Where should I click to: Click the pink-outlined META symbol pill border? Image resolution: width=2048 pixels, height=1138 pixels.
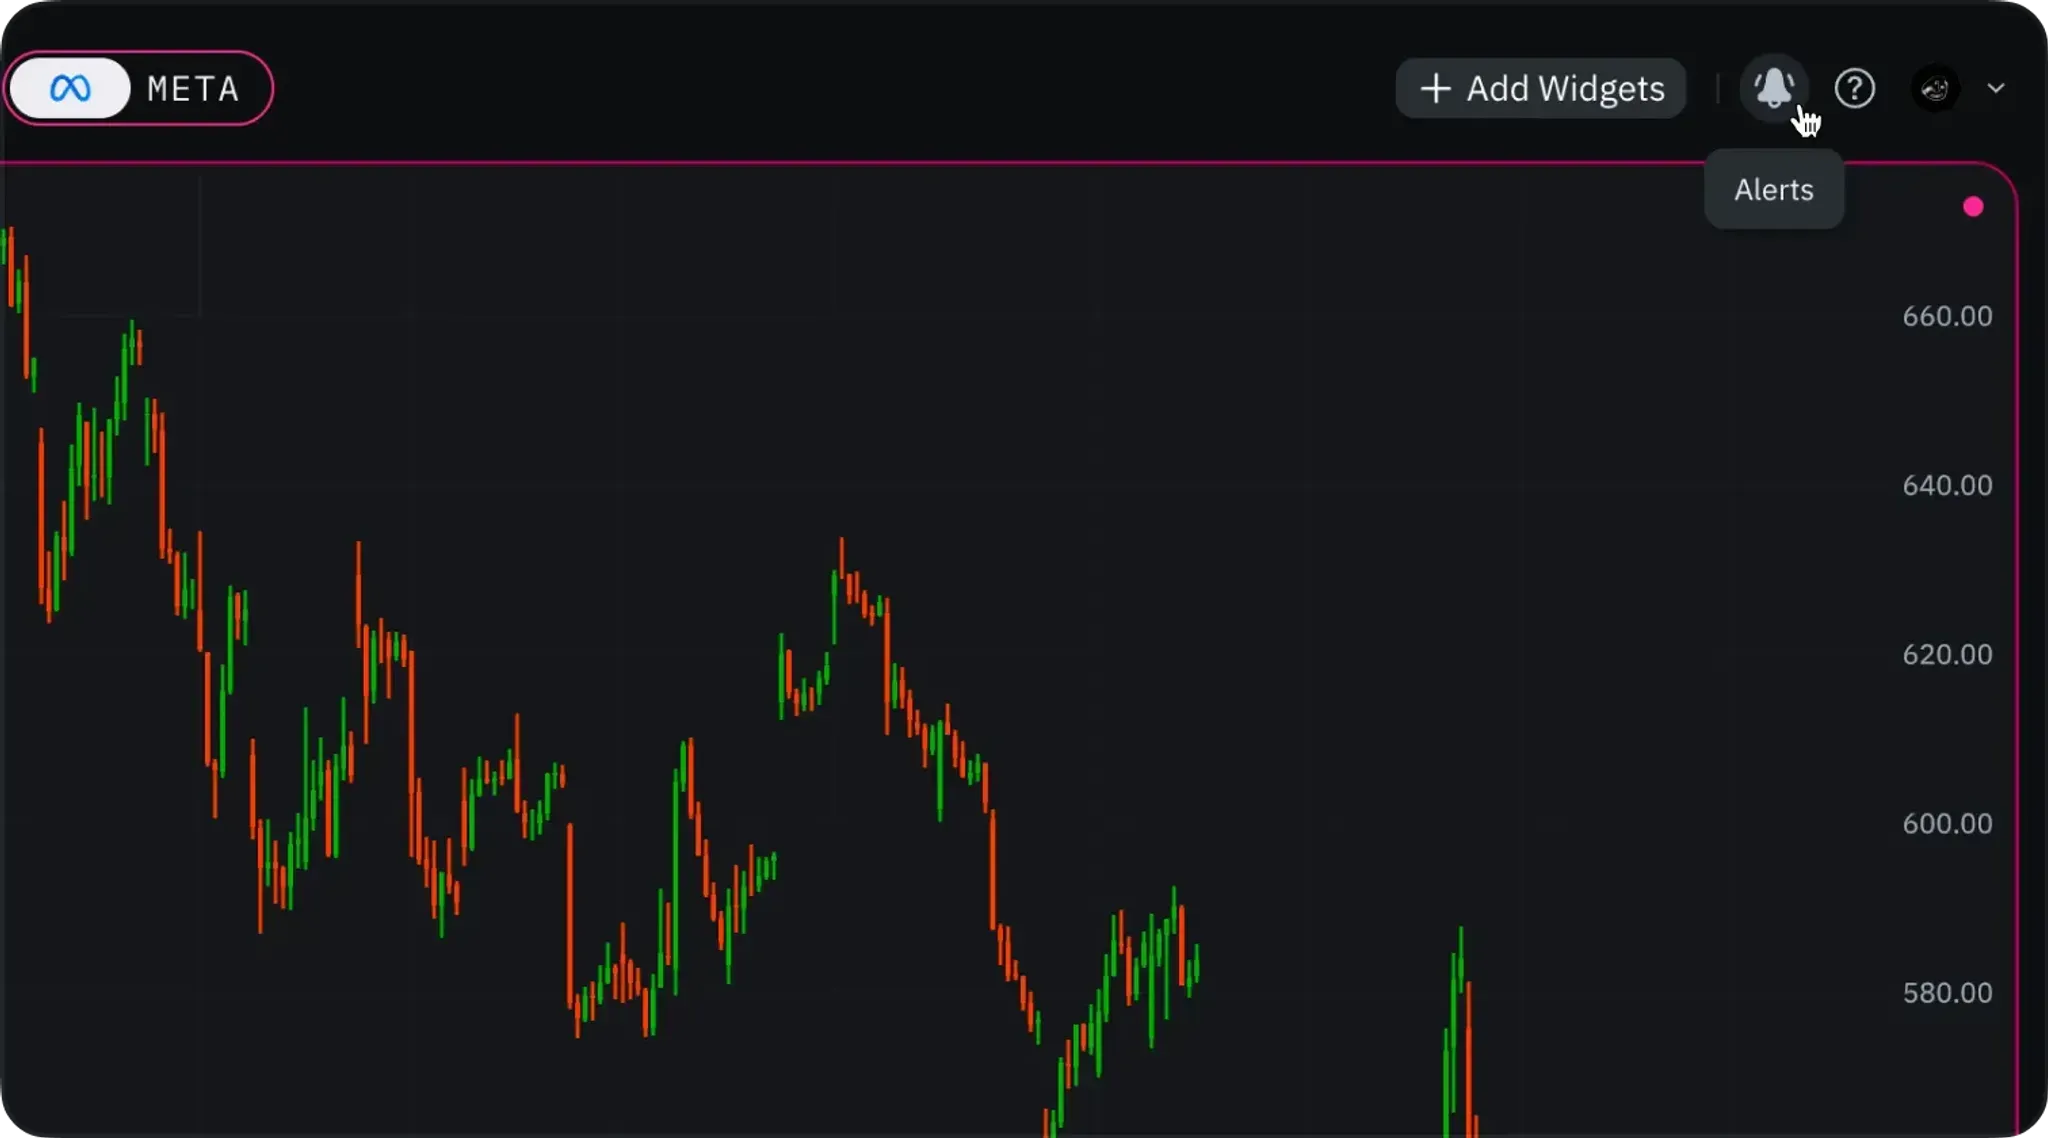(x=270, y=88)
